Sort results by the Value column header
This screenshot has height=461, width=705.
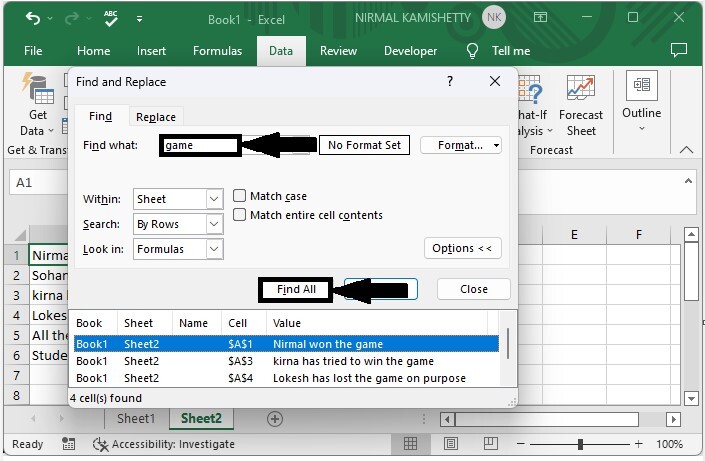pyautogui.click(x=377, y=323)
